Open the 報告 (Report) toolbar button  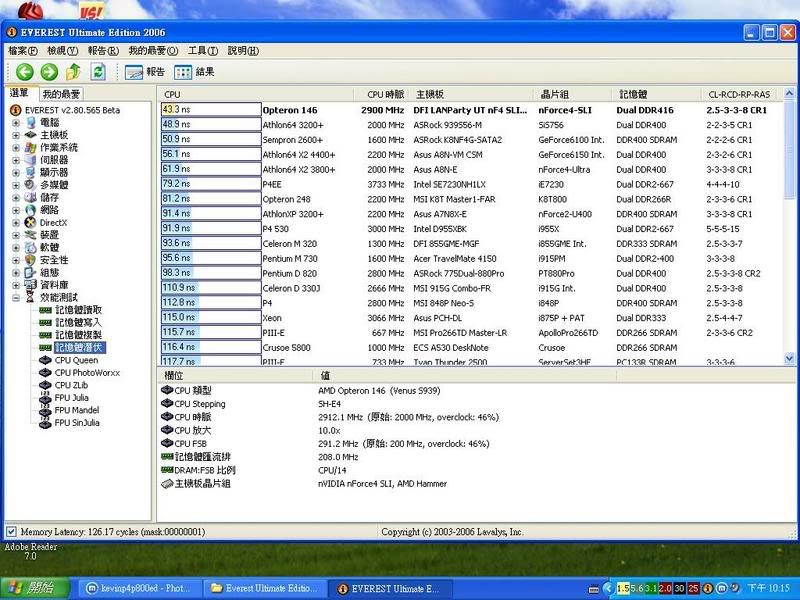click(x=145, y=72)
